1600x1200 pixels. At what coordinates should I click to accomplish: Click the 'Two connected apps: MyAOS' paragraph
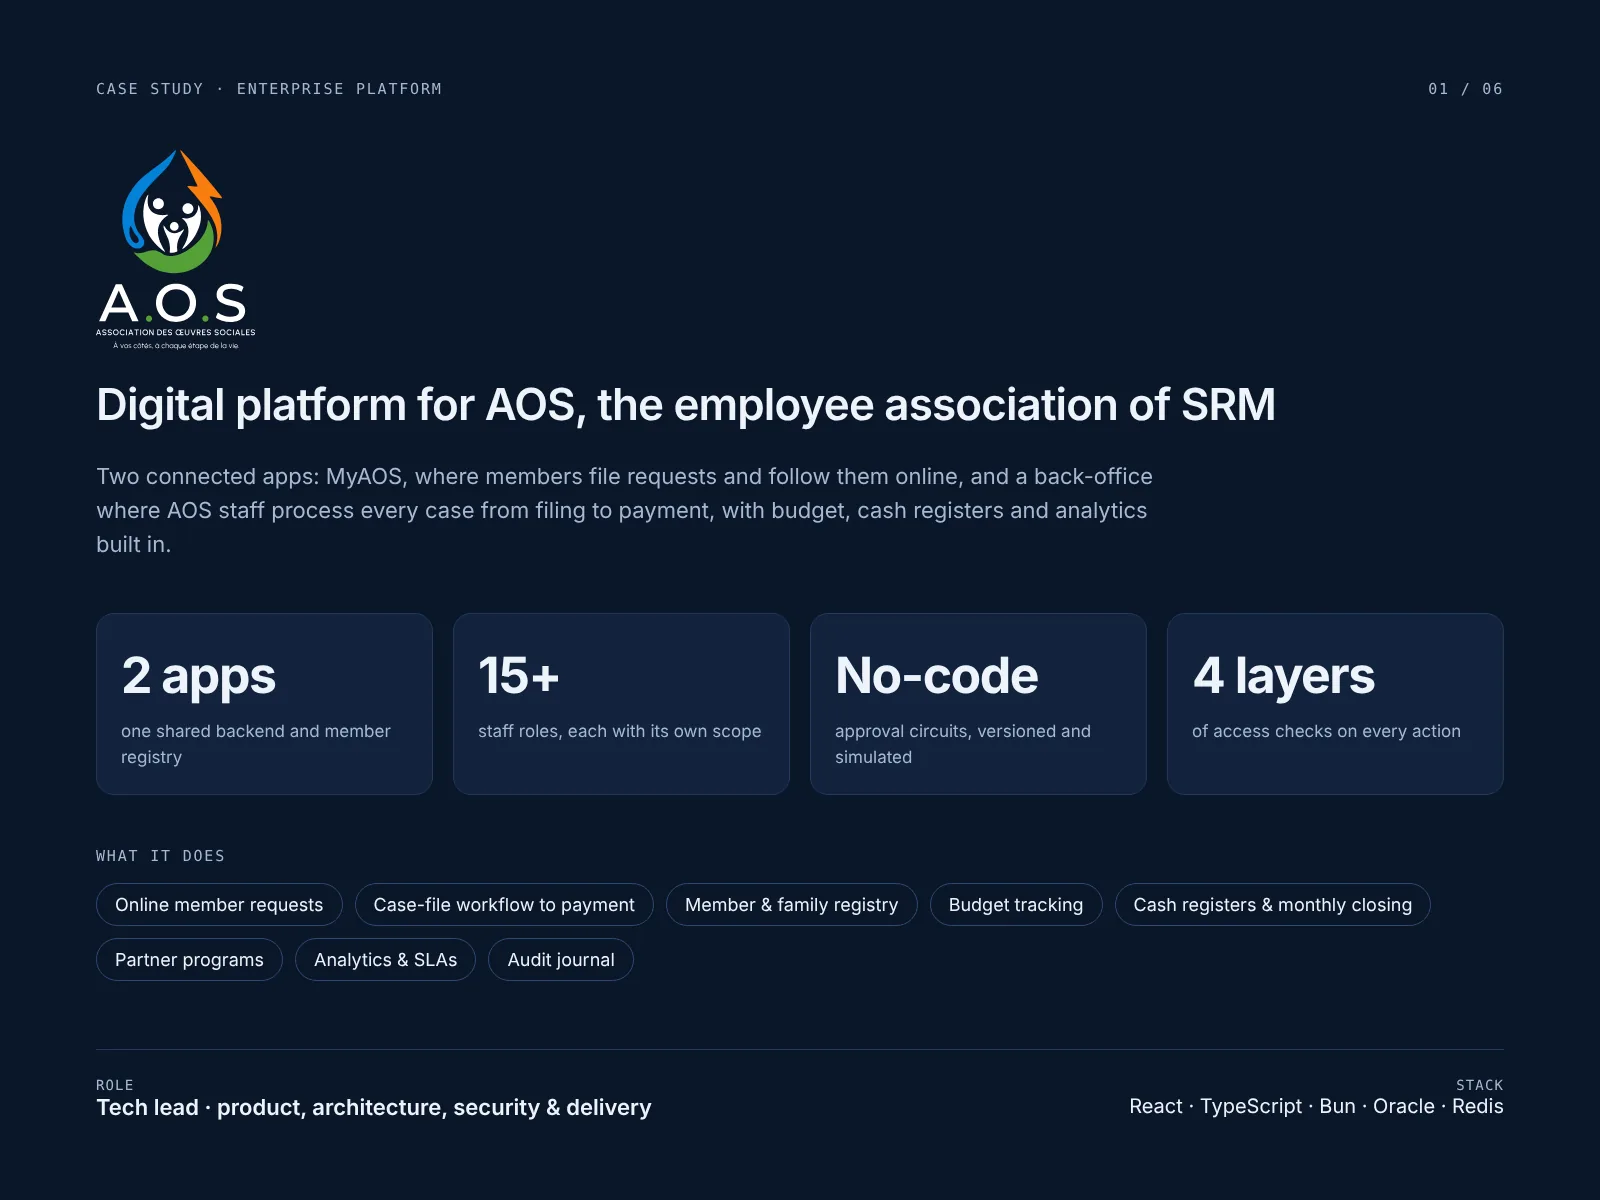click(x=625, y=510)
